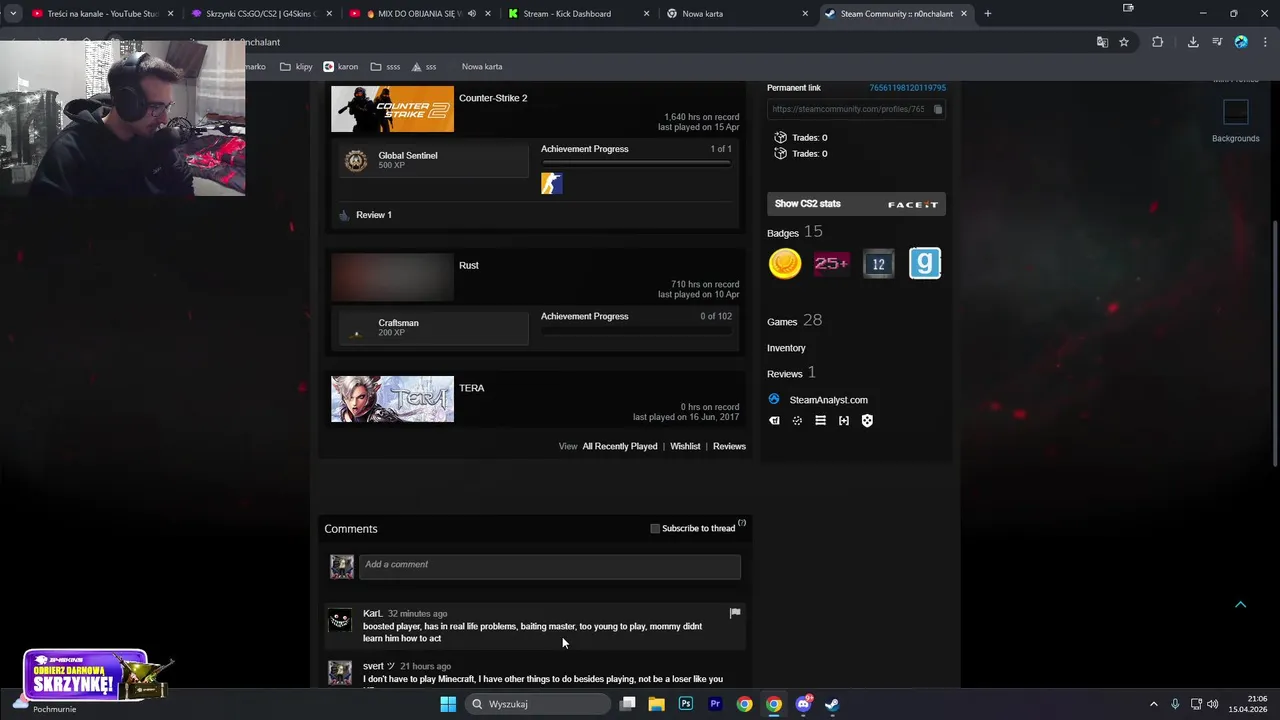The height and width of the screenshot is (720, 1280).
Task: Switch to the Nowa karta browser tab
Action: [x=737, y=14]
